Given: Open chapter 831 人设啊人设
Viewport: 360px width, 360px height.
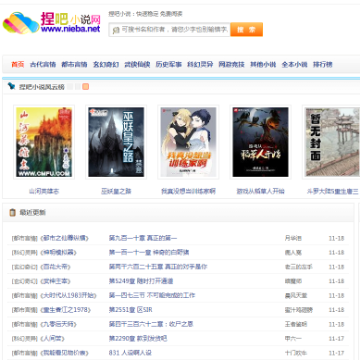Looking at the screenshot, I should pos(130,353).
